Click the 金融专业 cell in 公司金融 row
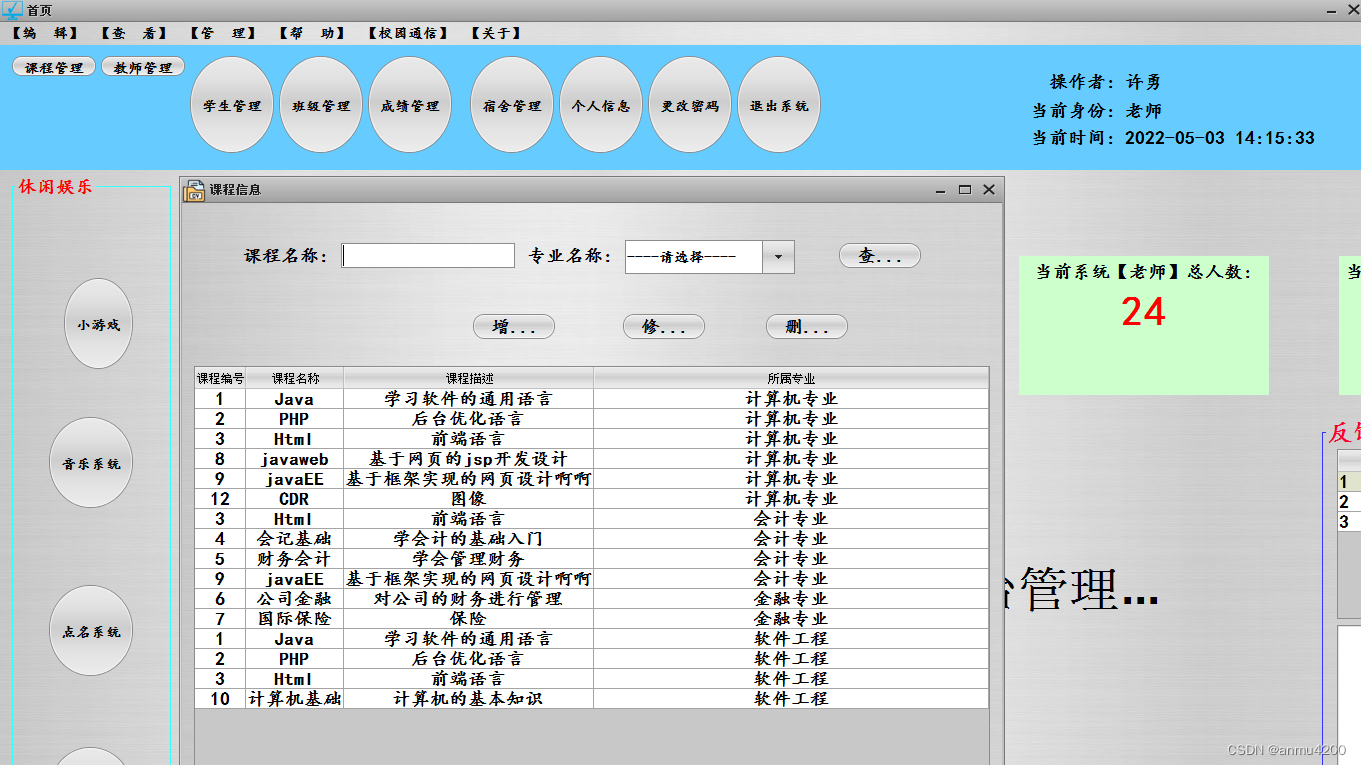Image resolution: width=1361 pixels, height=765 pixels. tap(791, 599)
